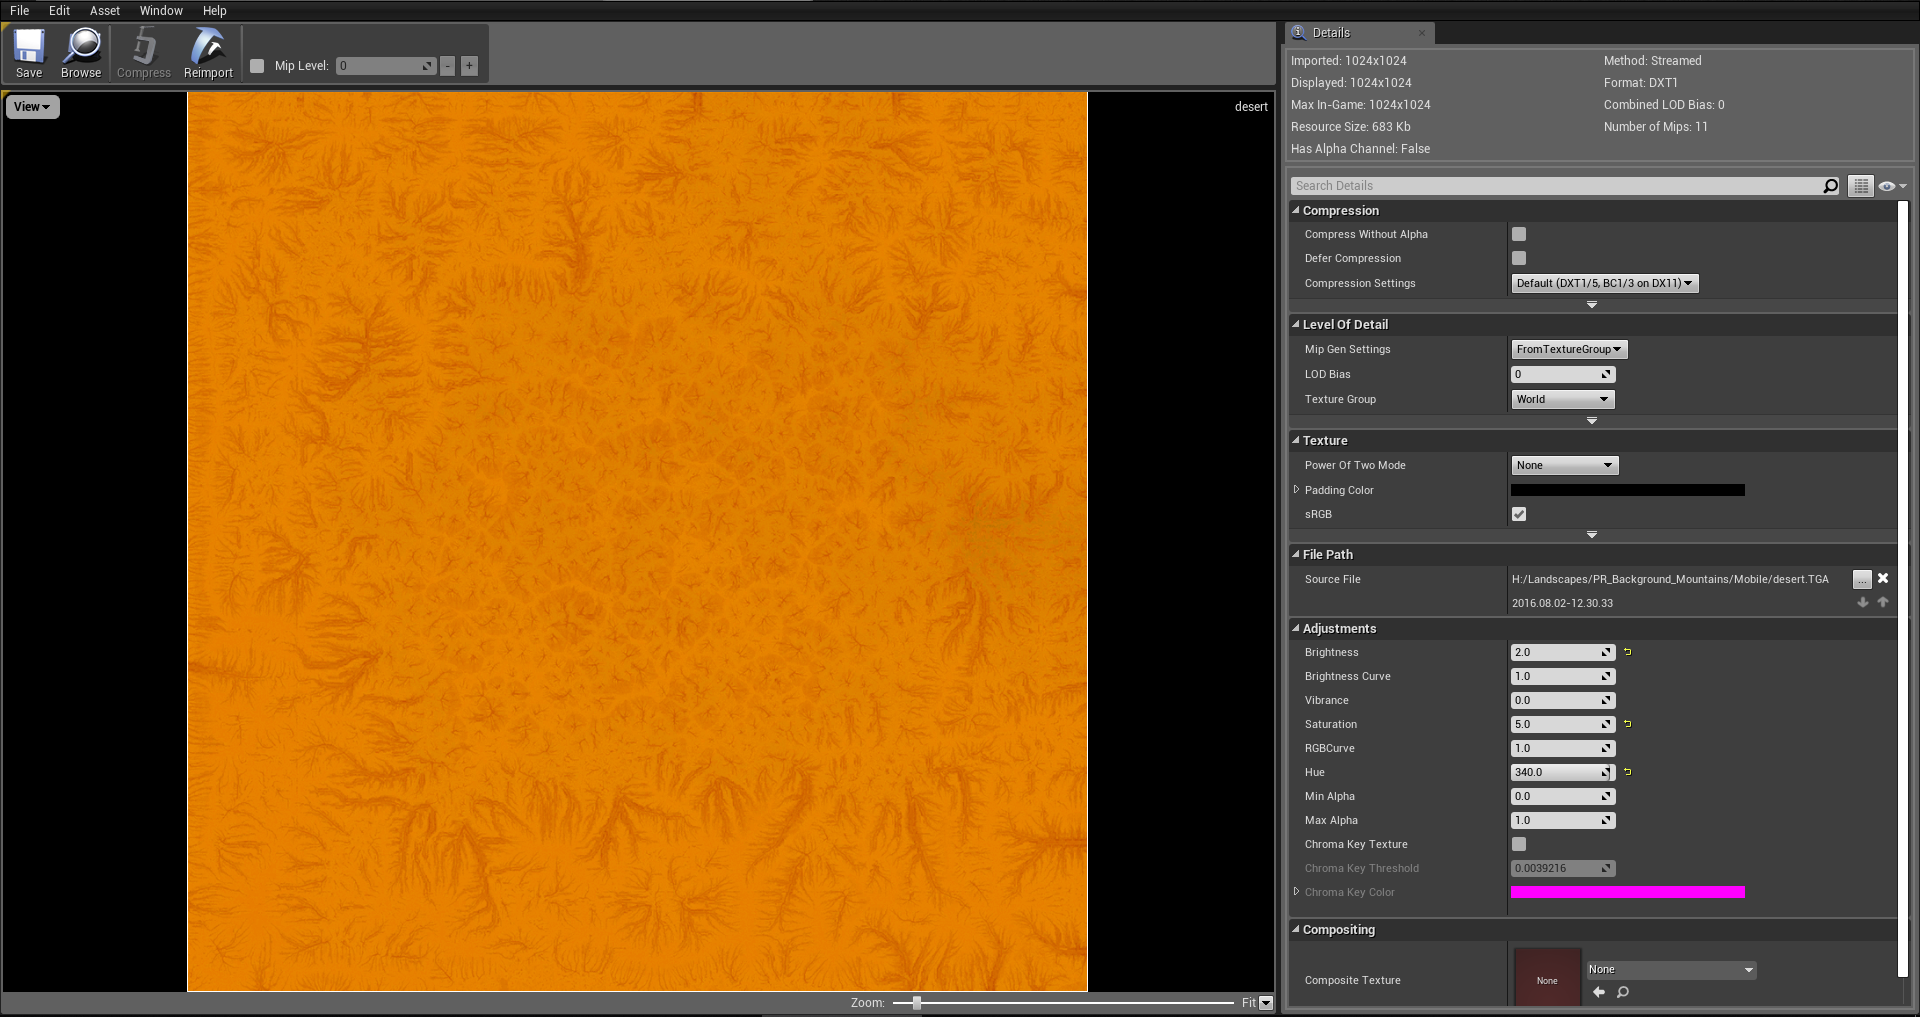Screen dimensions: 1920x1017
Task: Clear the source file path with X
Action: coord(1883,578)
